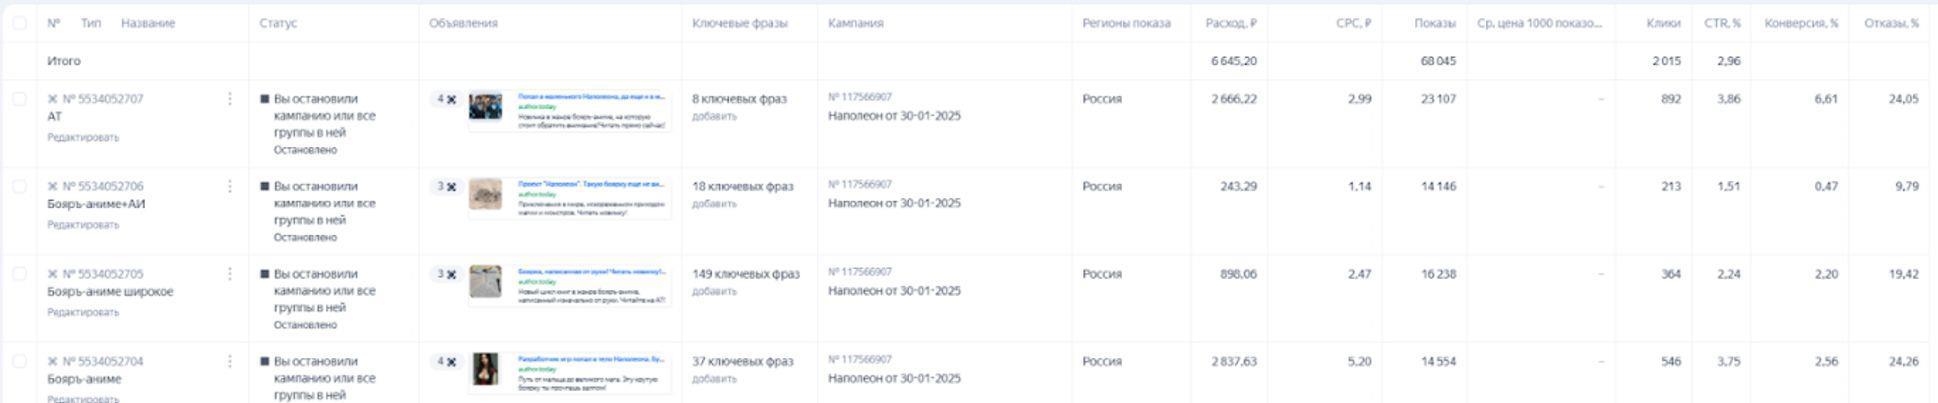Click the Клики column header
1938x403 pixels.
pos(1663,23)
